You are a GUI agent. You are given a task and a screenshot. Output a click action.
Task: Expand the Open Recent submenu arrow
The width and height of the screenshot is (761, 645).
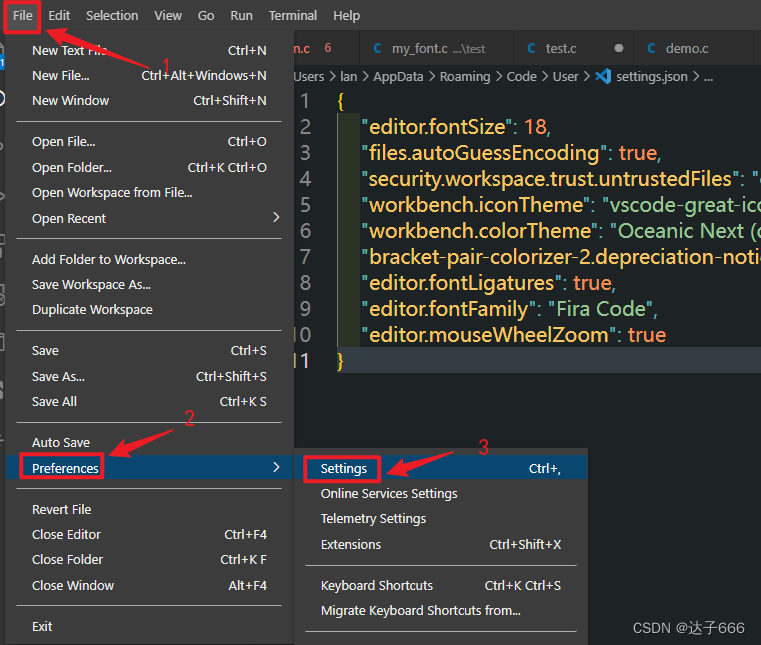pyautogui.click(x=276, y=217)
